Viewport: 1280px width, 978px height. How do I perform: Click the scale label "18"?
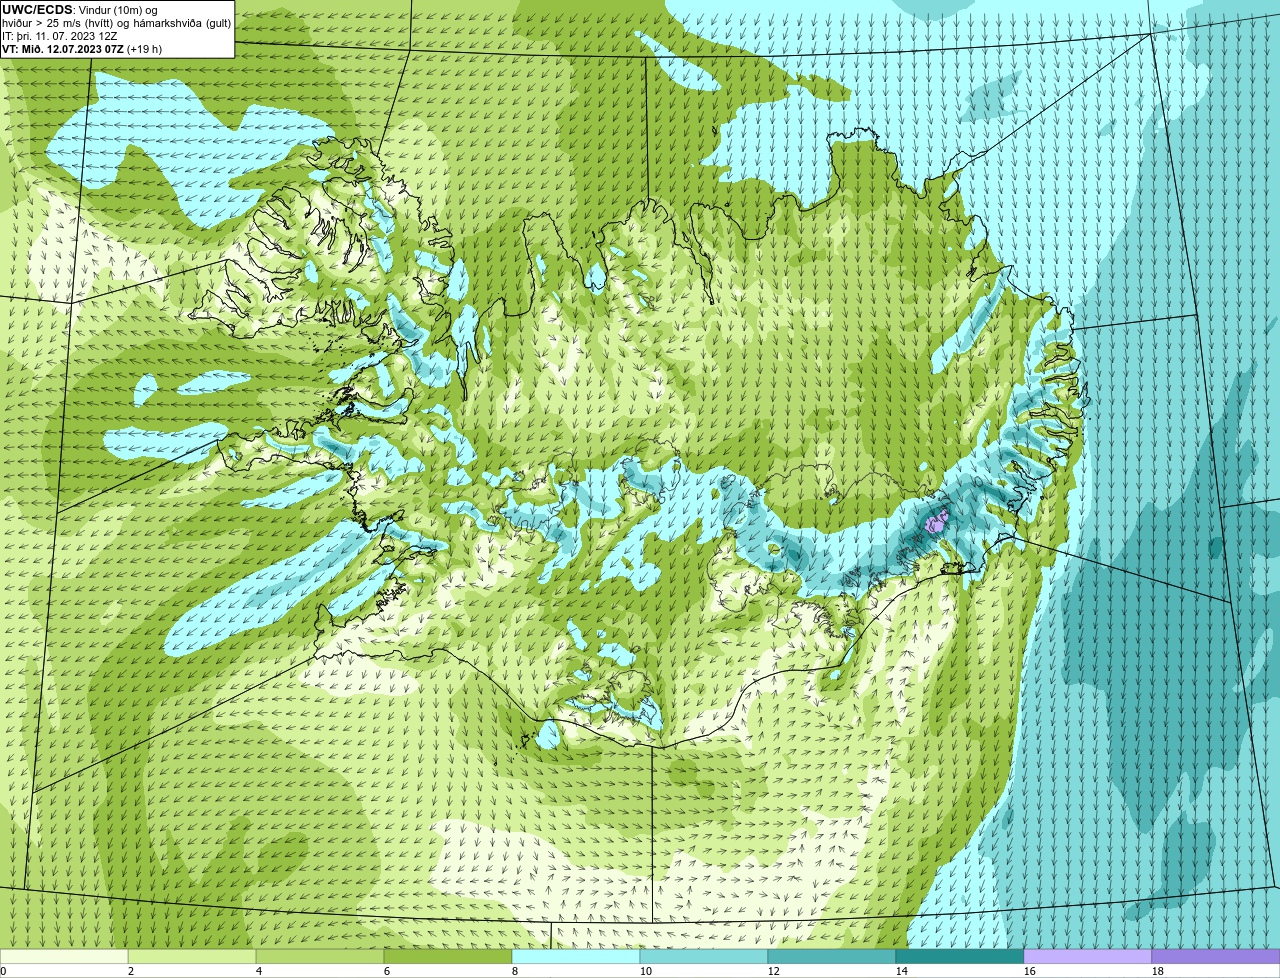click(1158, 971)
